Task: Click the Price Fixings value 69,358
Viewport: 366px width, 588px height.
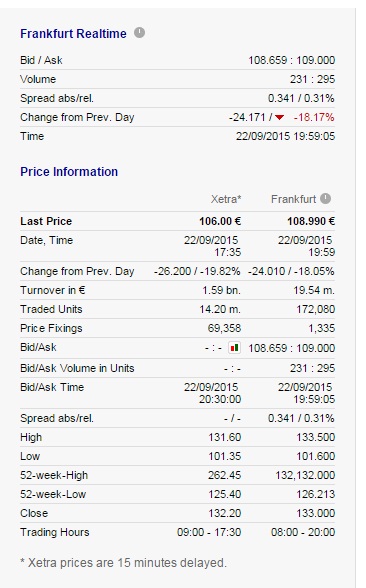Action: click(224, 328)
